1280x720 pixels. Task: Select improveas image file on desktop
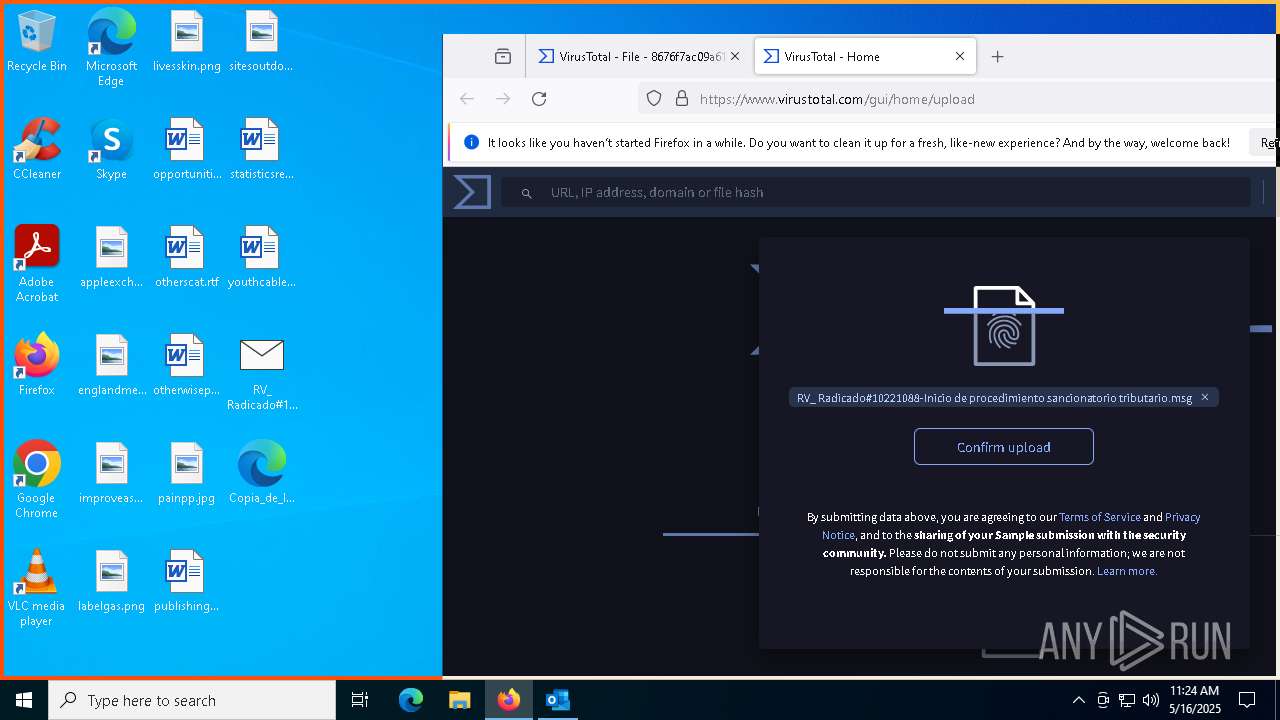pos(111,474)
